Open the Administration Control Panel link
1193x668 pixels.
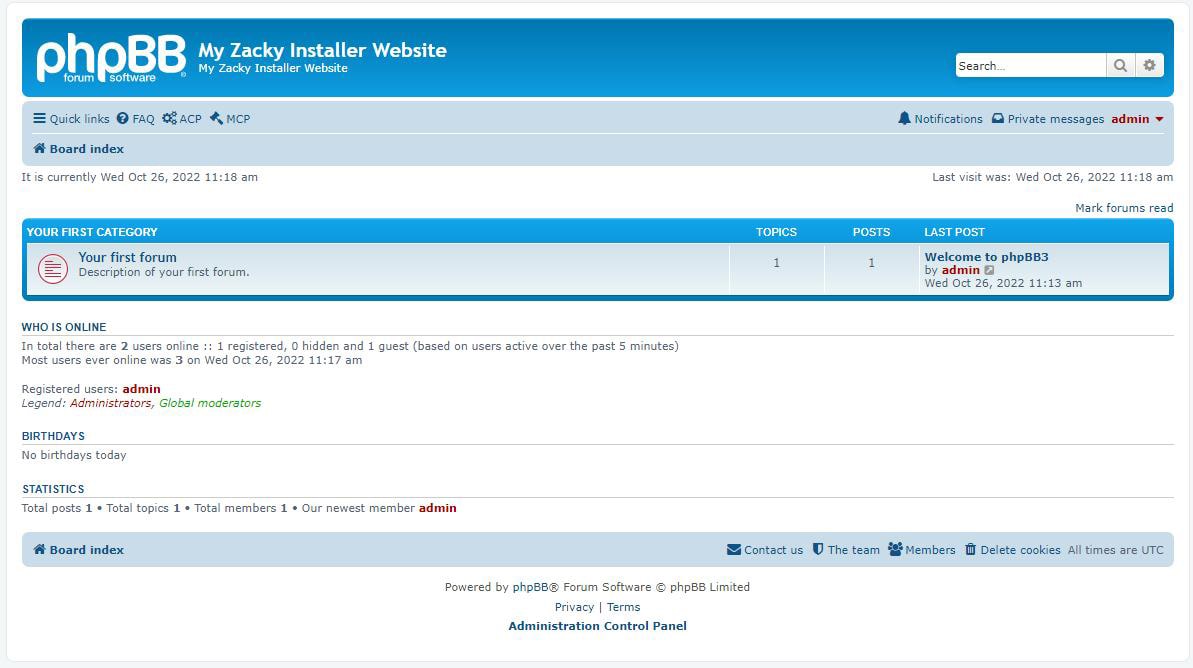[x=596, y=625]
